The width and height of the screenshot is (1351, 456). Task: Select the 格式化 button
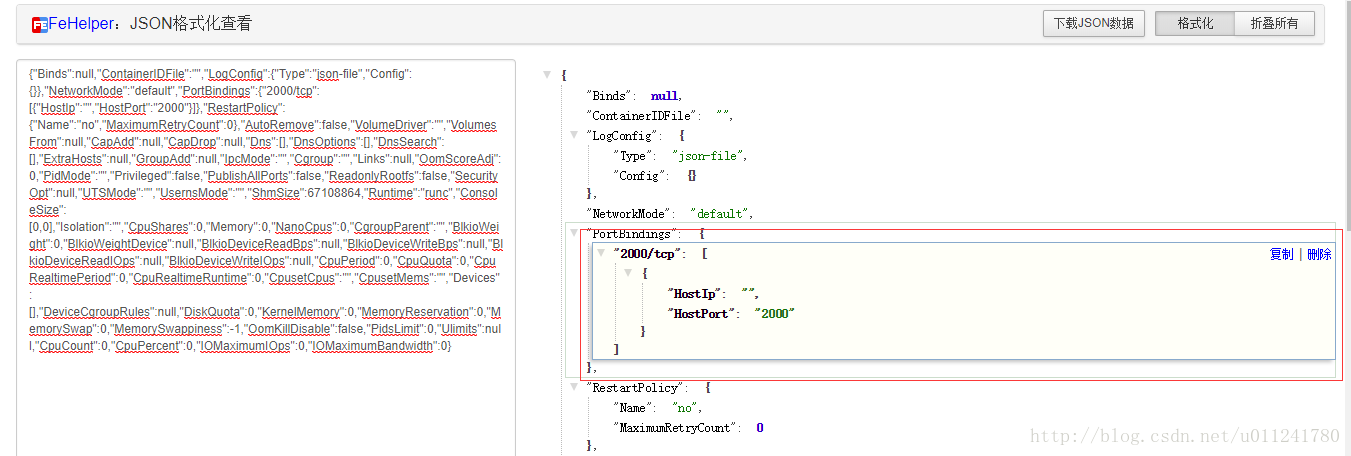[1195, 24]
